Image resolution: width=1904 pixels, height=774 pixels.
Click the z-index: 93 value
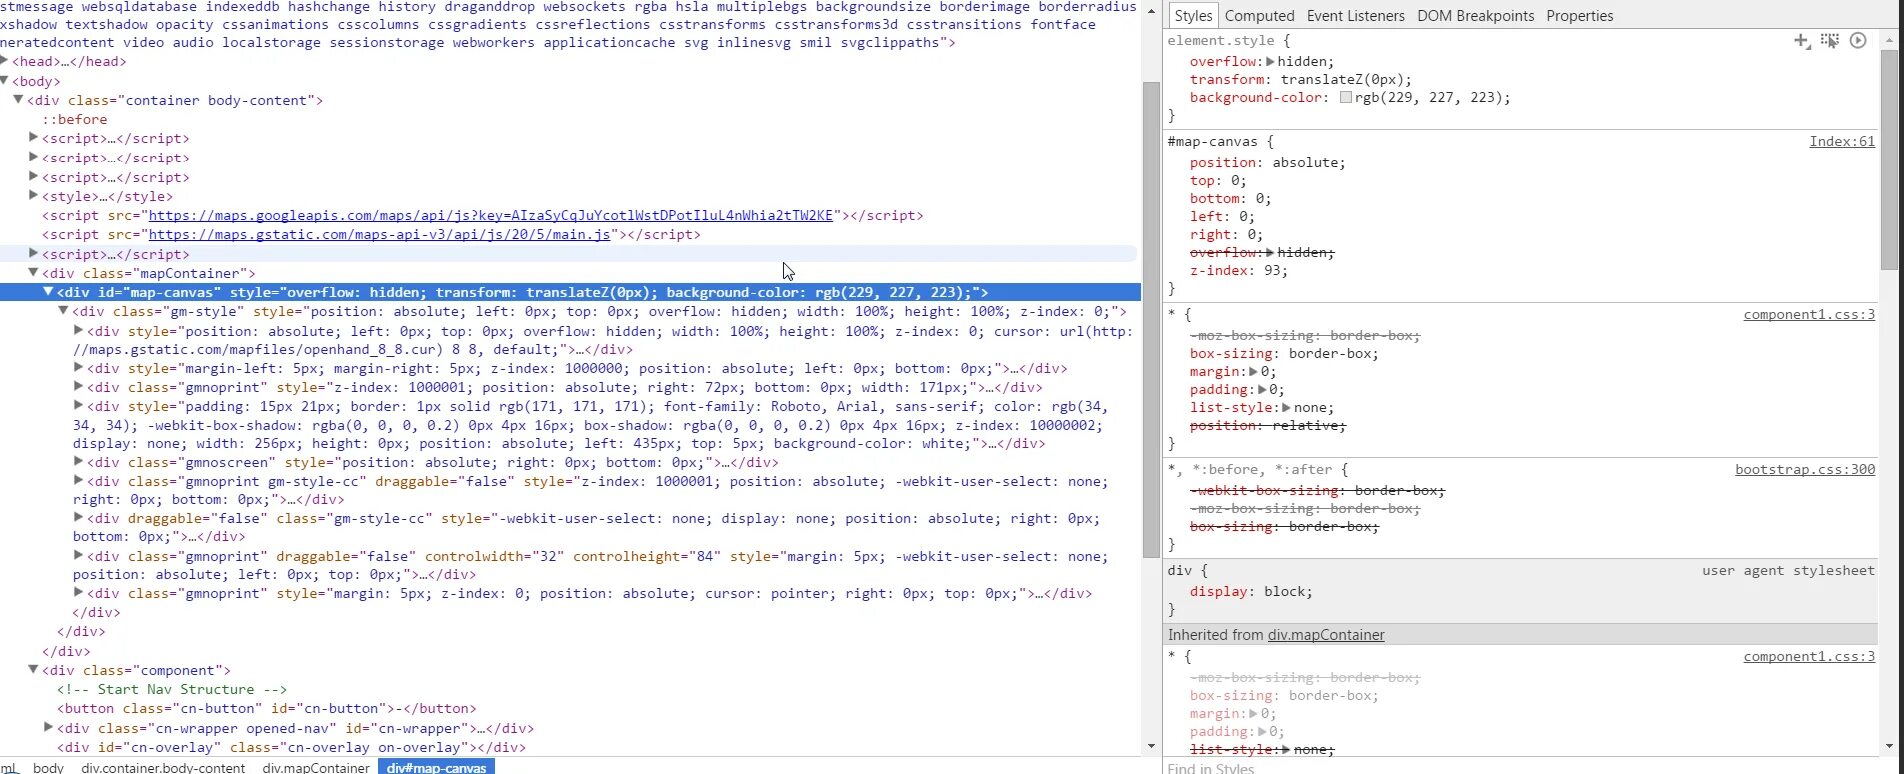point(1273,271)
